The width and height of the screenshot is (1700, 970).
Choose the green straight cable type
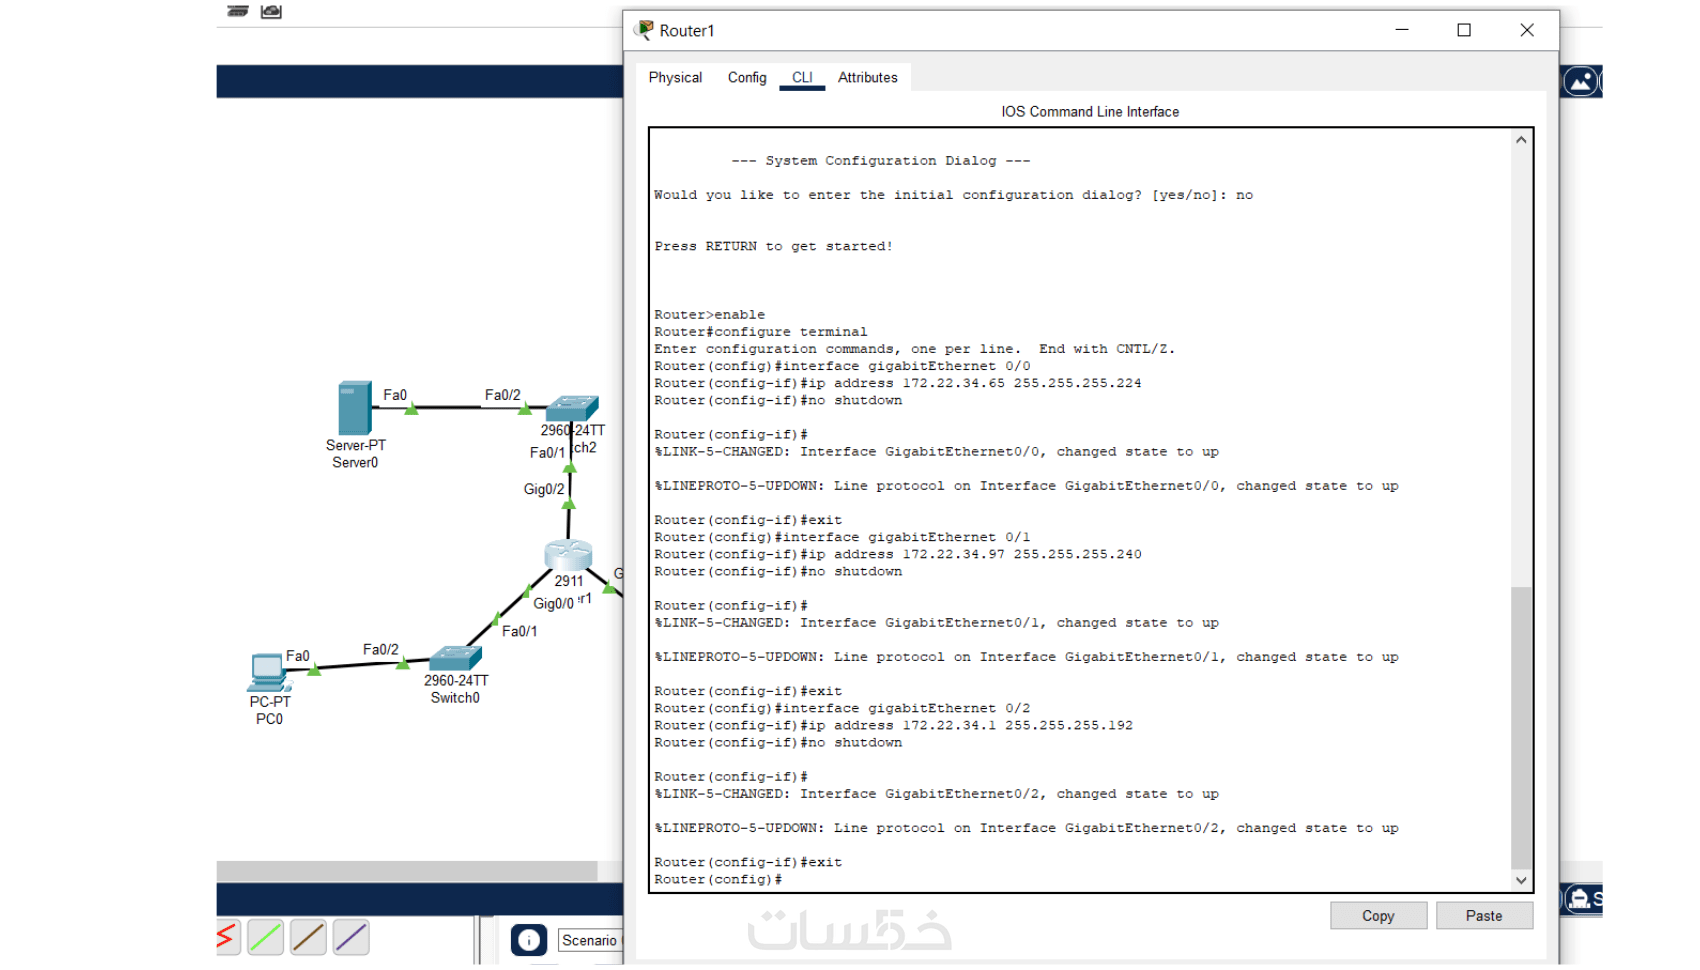266,937
